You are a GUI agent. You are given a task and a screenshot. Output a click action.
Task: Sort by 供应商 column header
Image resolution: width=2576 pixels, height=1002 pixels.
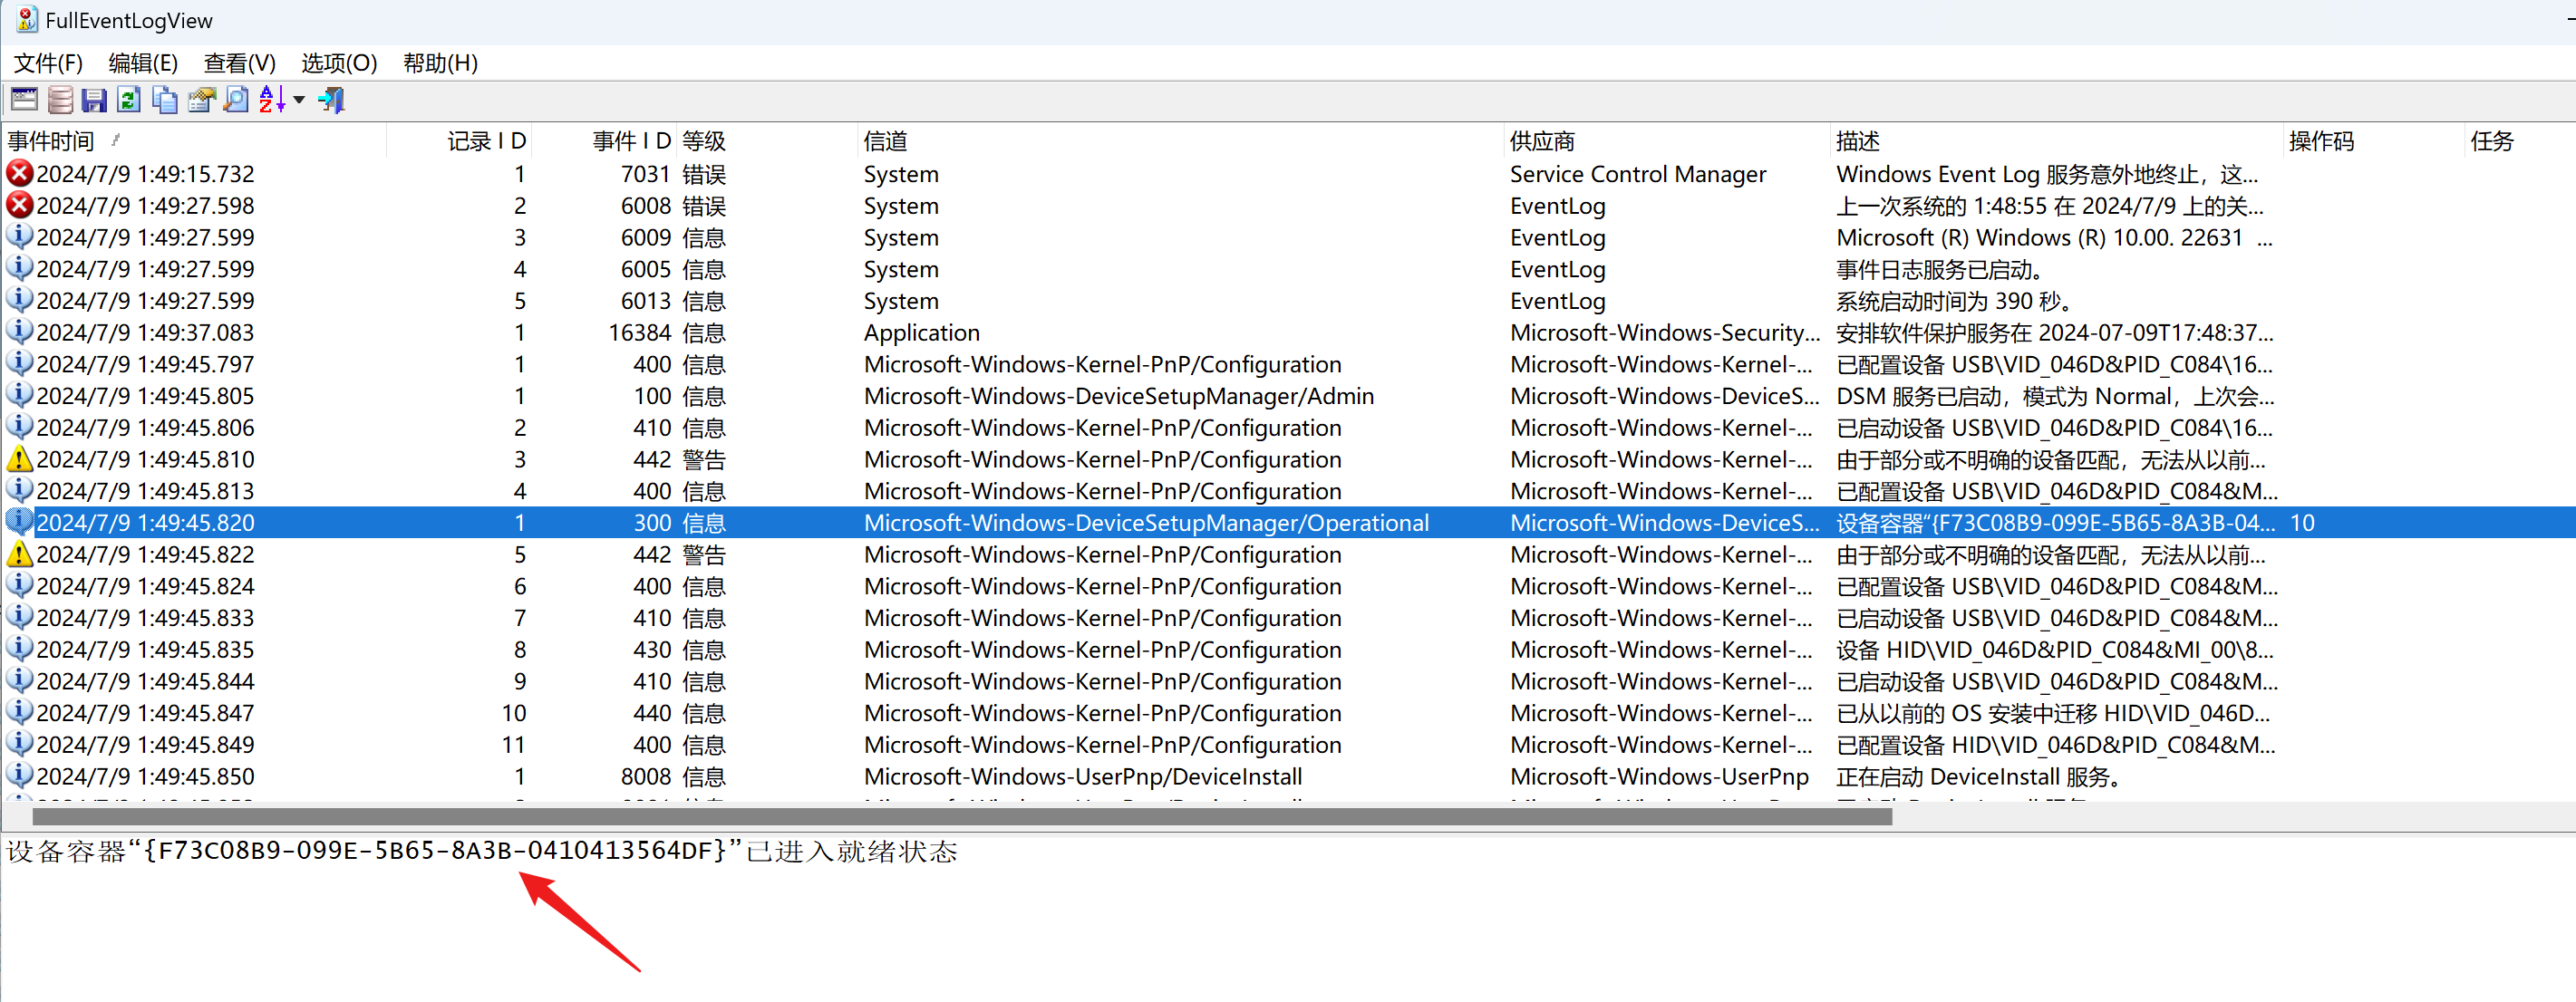[x=1541, y=141]
